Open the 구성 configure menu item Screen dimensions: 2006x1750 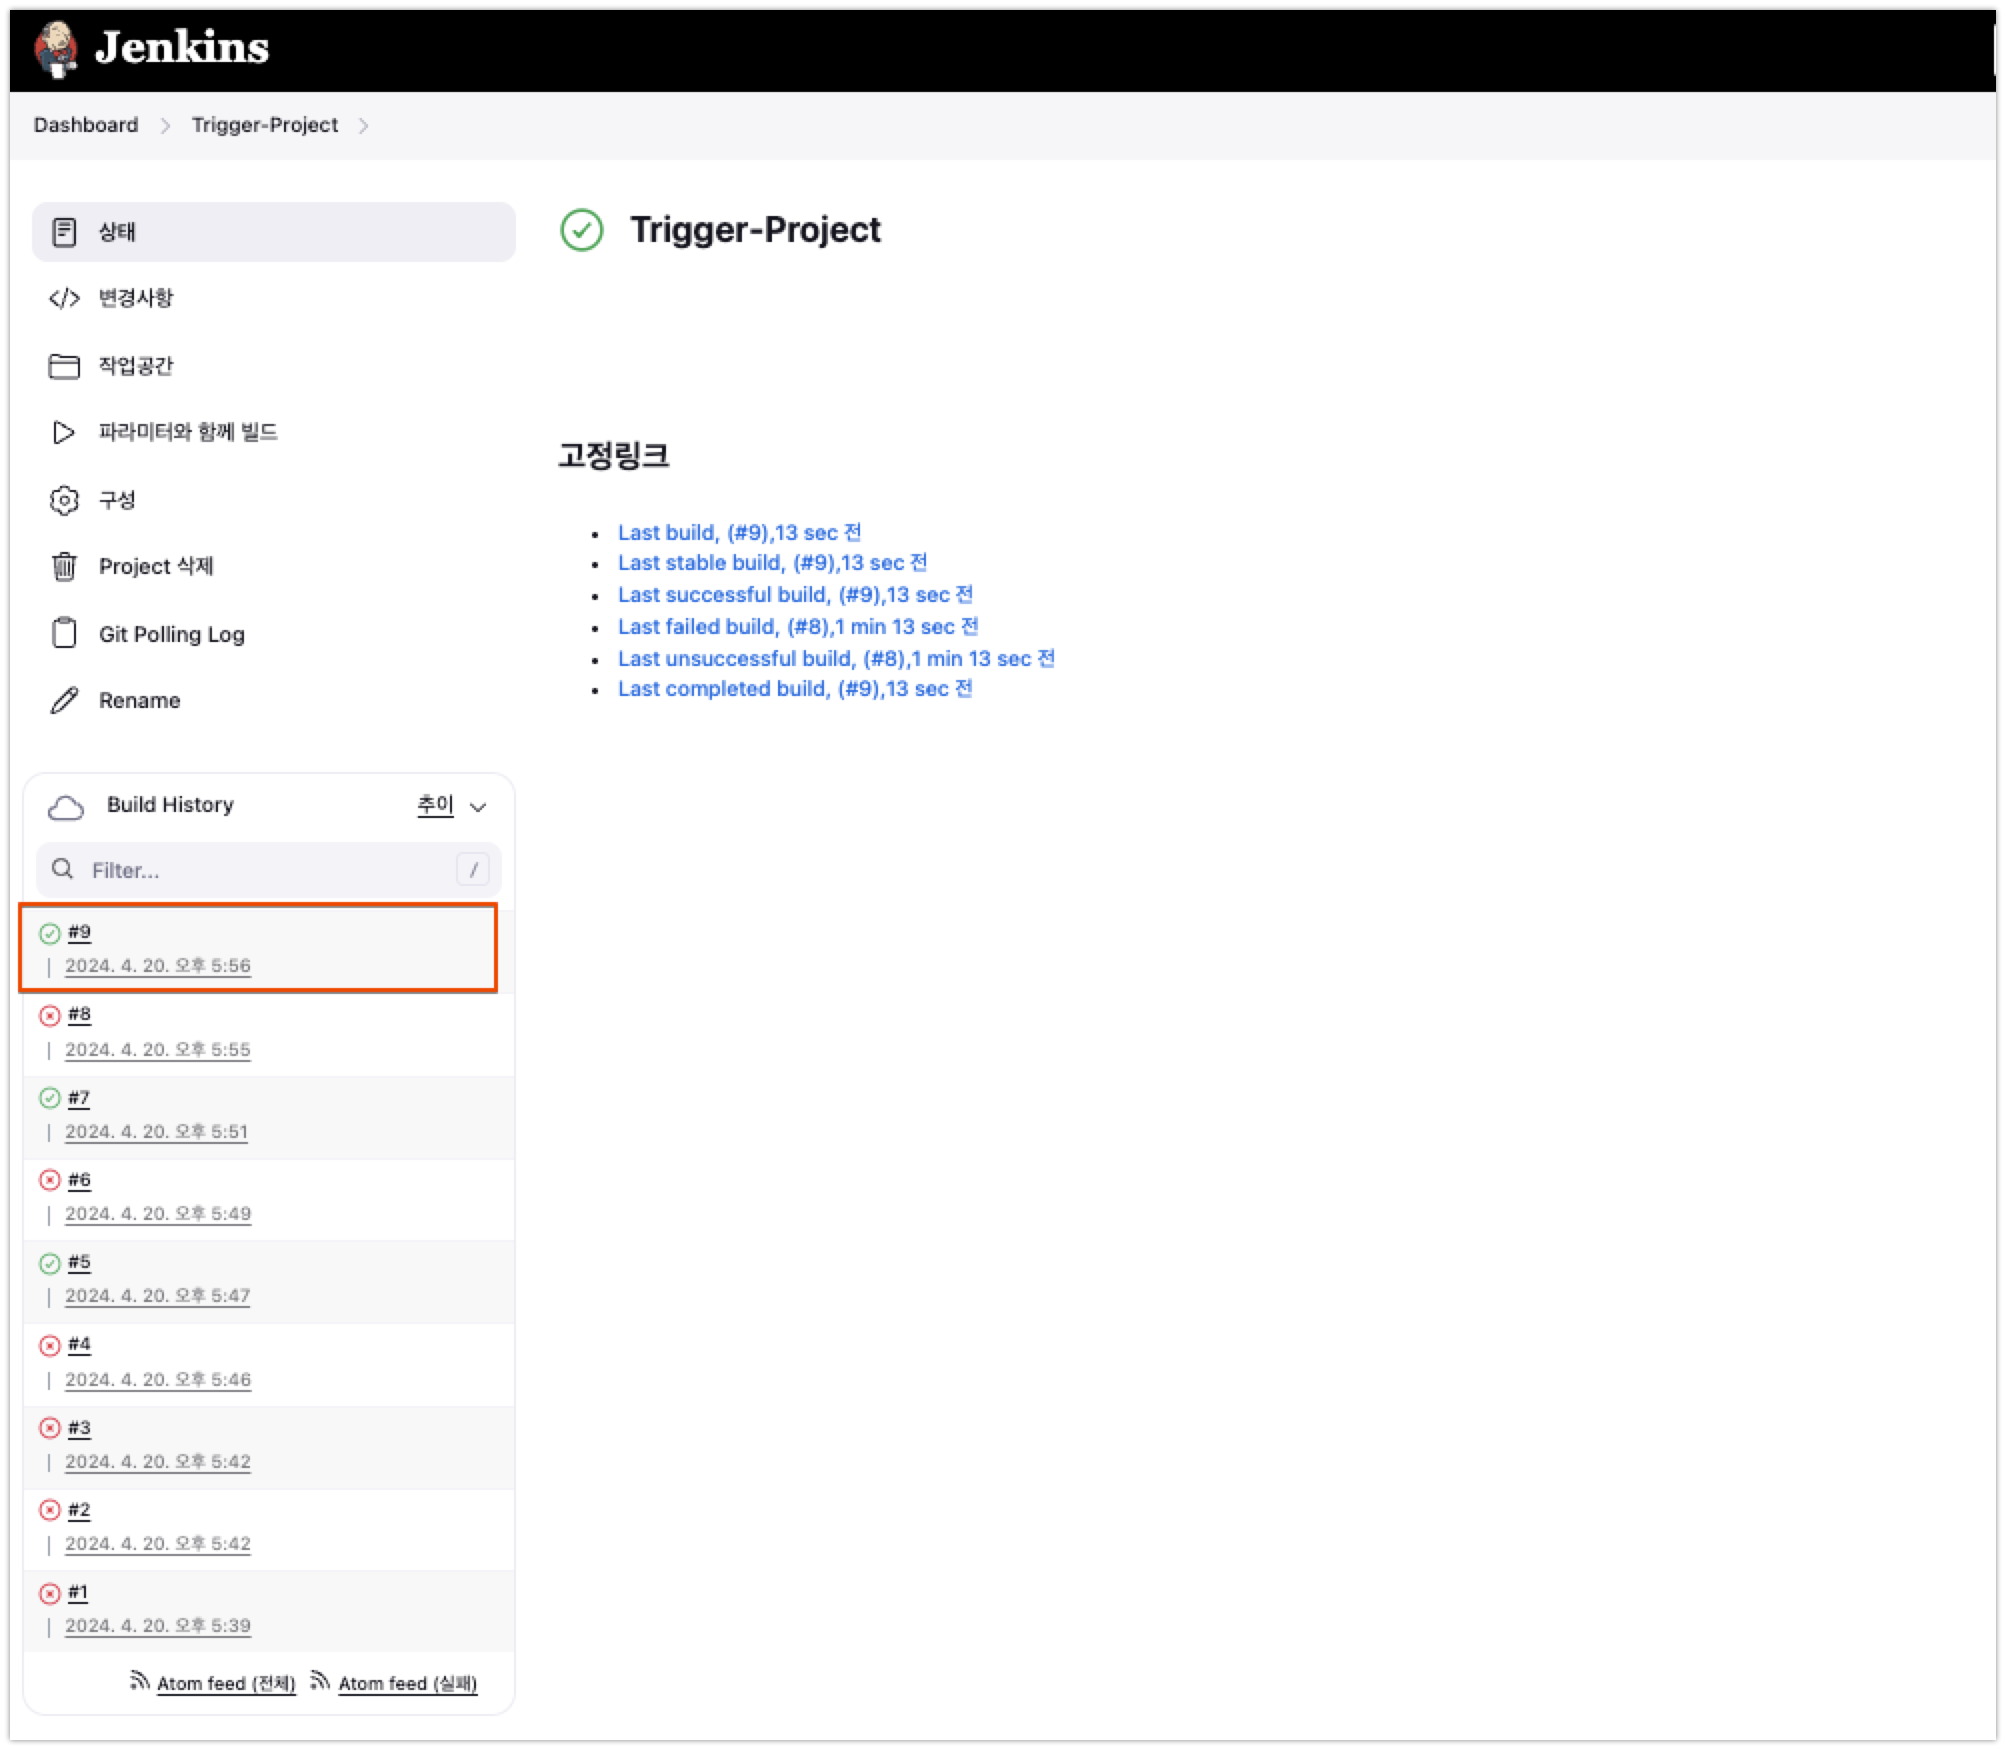coord(274,500)
